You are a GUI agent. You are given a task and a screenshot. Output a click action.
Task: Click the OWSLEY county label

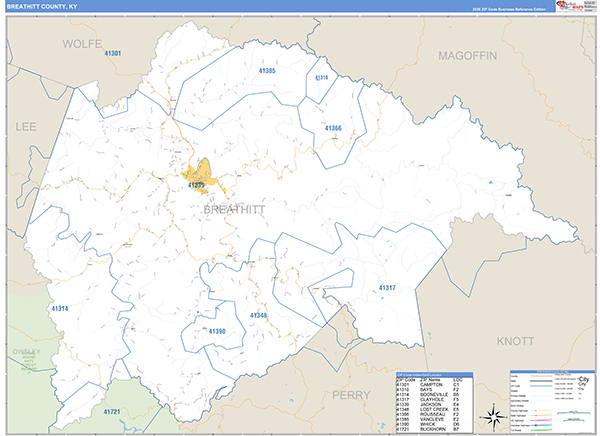coord(26,351)
